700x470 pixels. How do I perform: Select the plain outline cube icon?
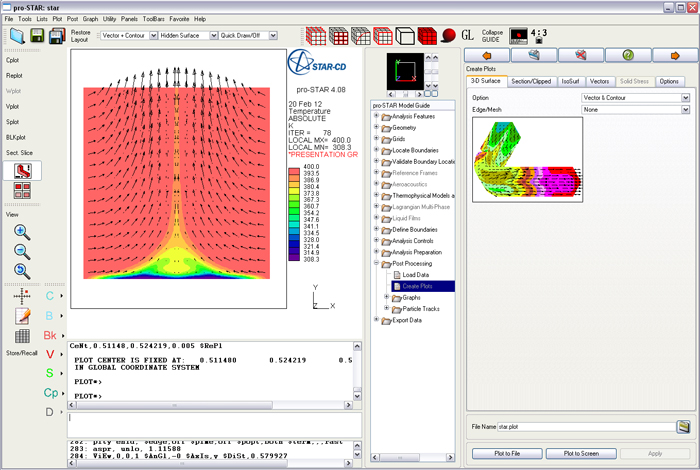tap(405, 36)
